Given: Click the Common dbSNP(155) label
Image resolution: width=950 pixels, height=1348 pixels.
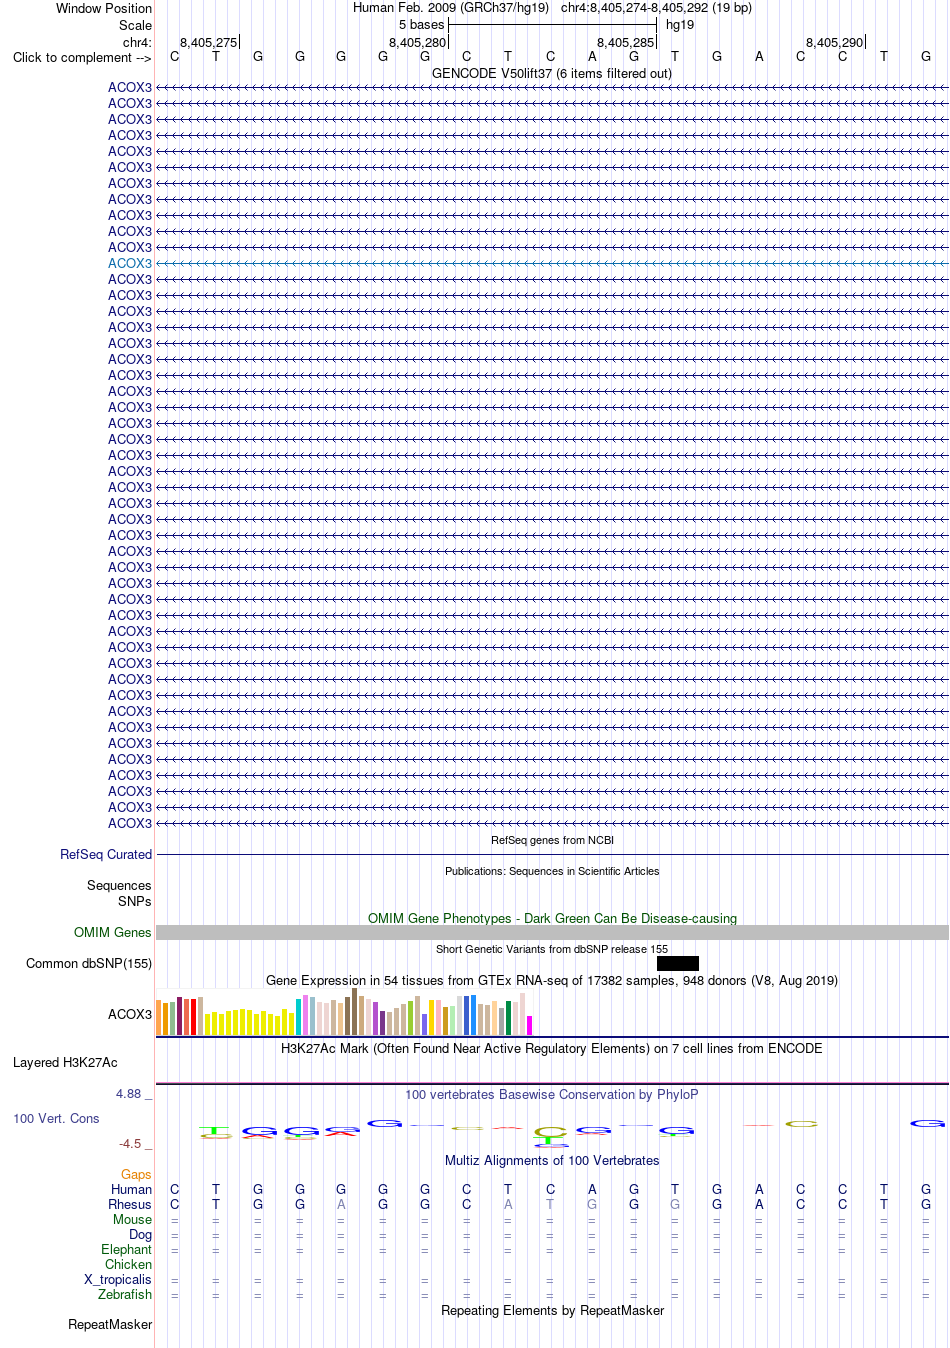Looking at the screenshot, I should 89,963.
